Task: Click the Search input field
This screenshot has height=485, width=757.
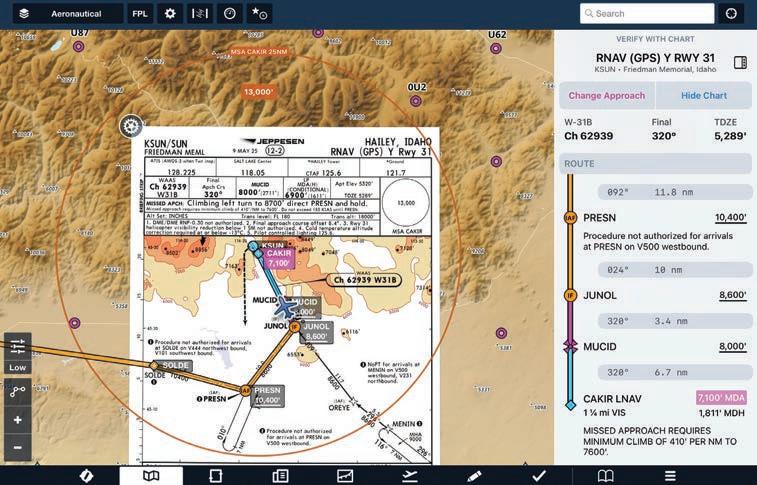Action: pos(647,14)
